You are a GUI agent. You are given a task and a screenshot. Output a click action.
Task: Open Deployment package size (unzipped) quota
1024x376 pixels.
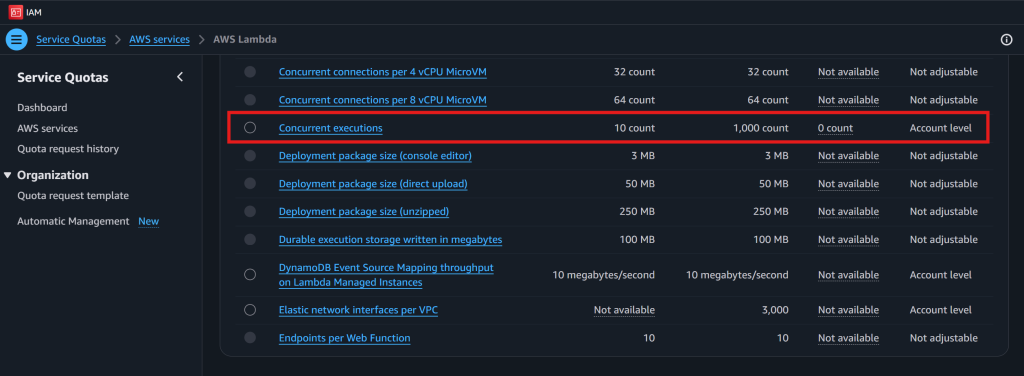pyautogui.click(x=364, y=212)
